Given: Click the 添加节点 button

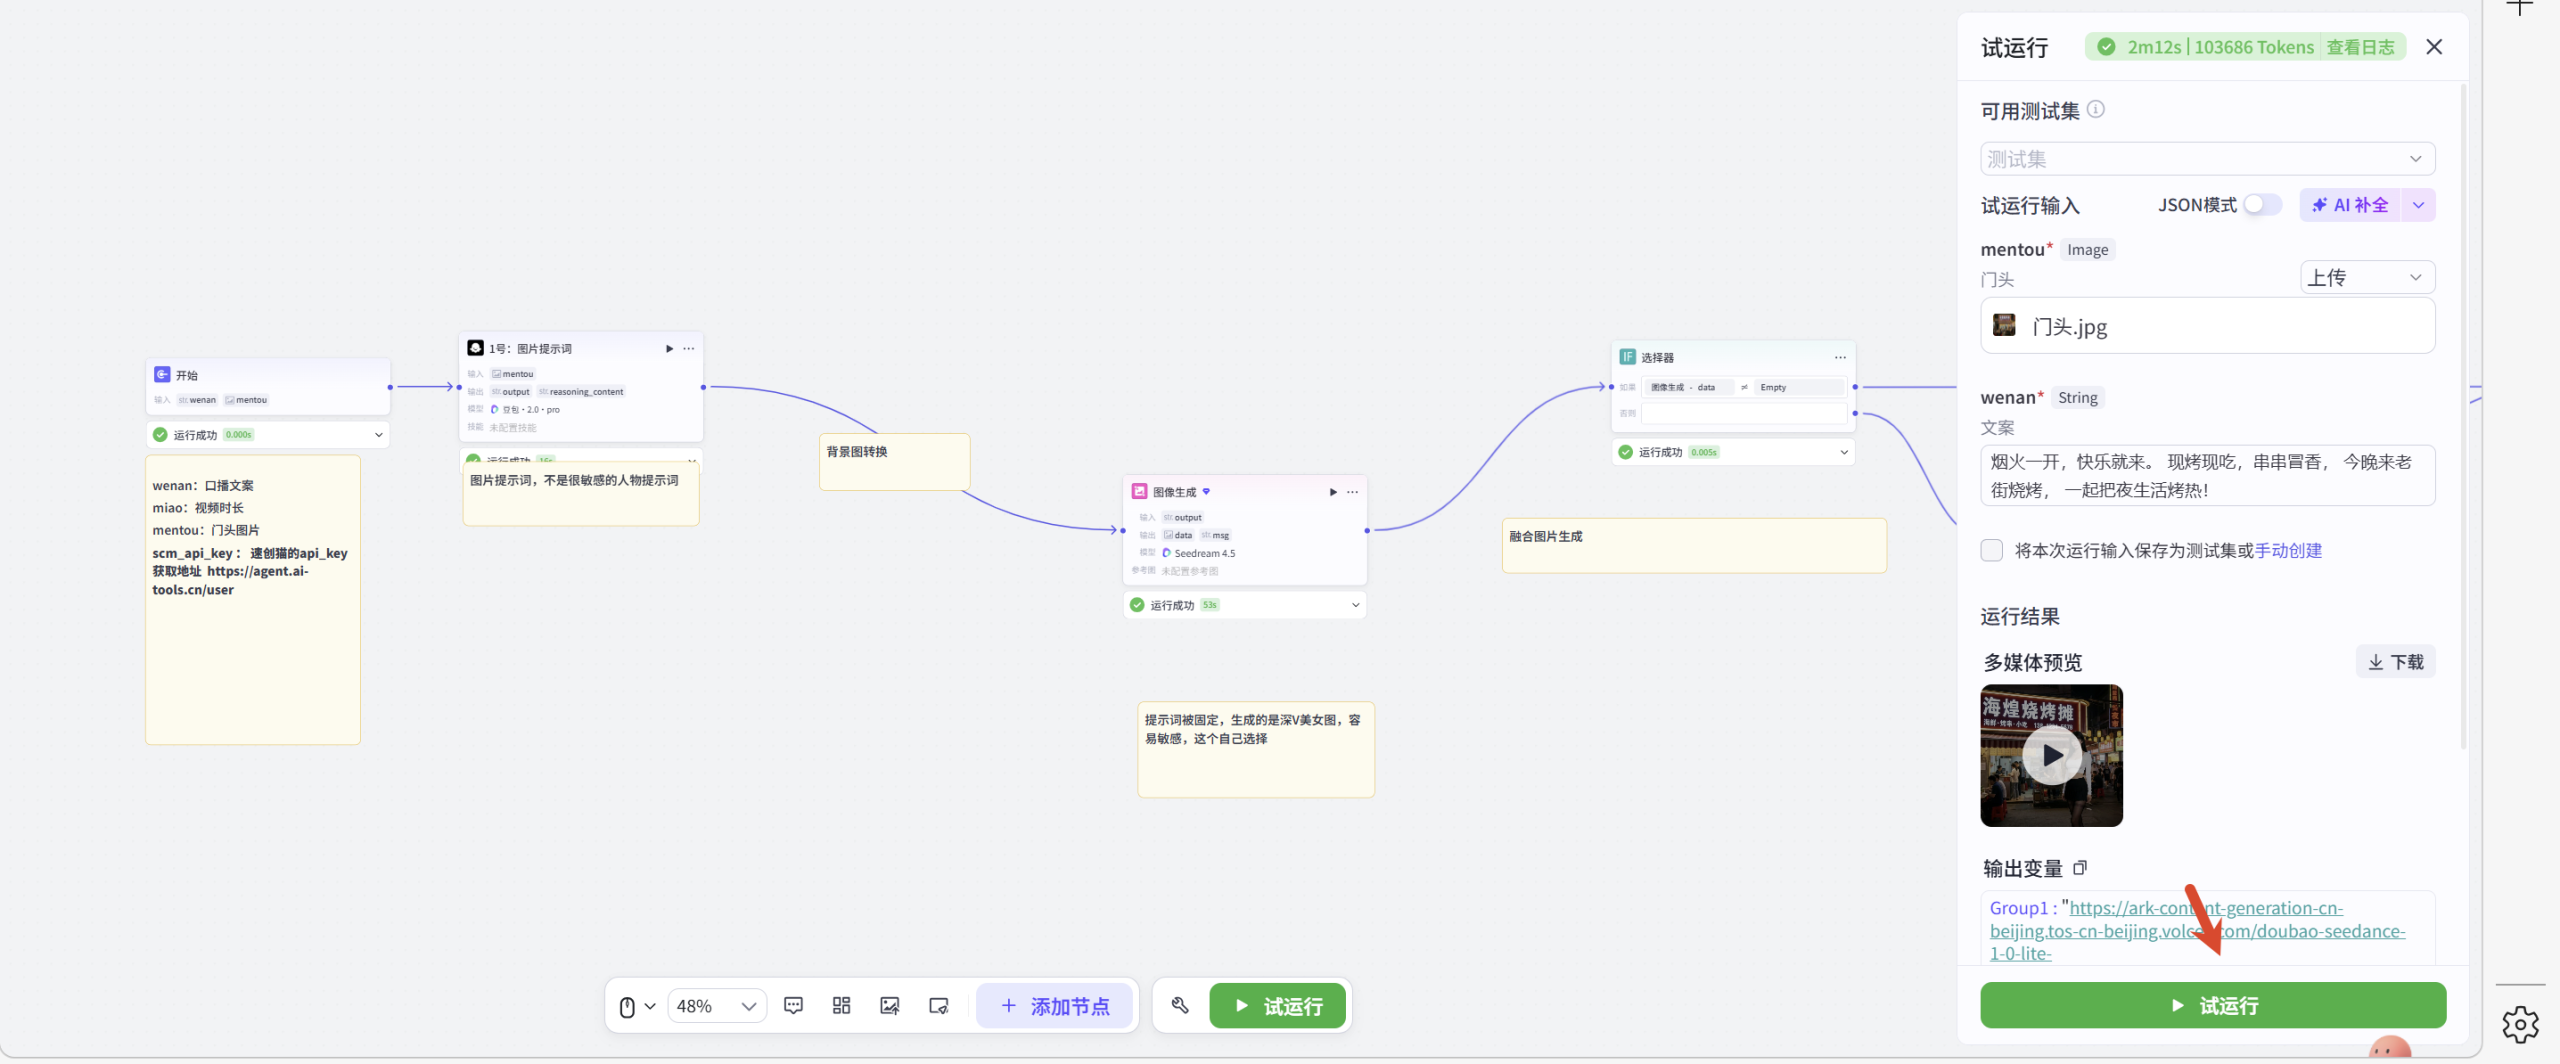Looking at the screenshot, I should [x=1055, y=1006].
